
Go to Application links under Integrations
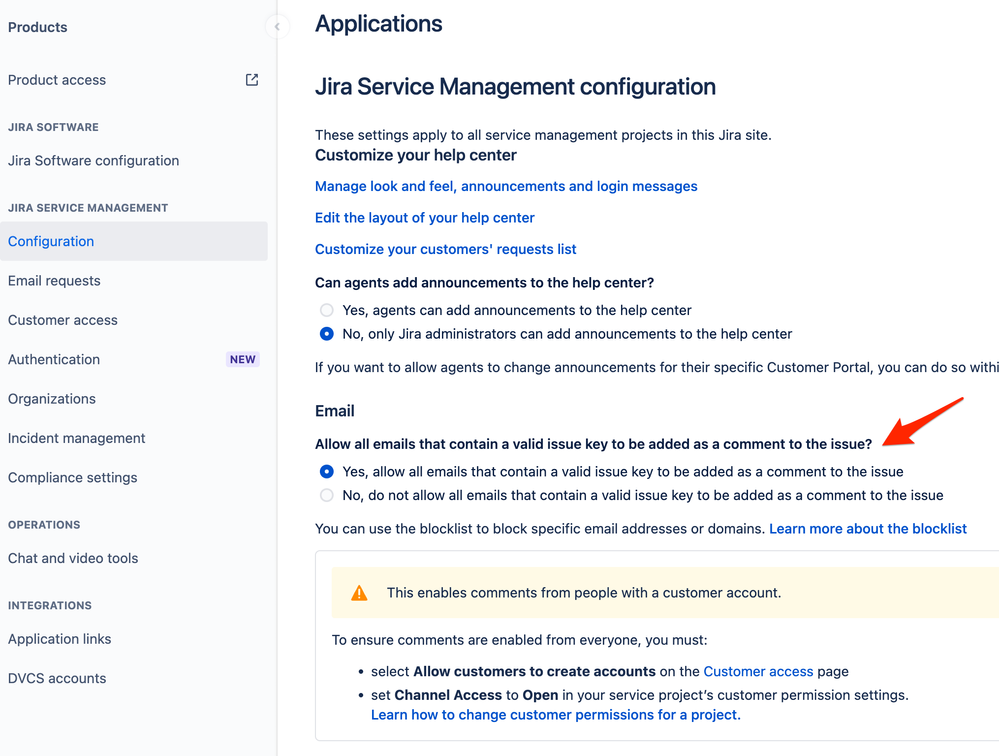coord(60,639)
